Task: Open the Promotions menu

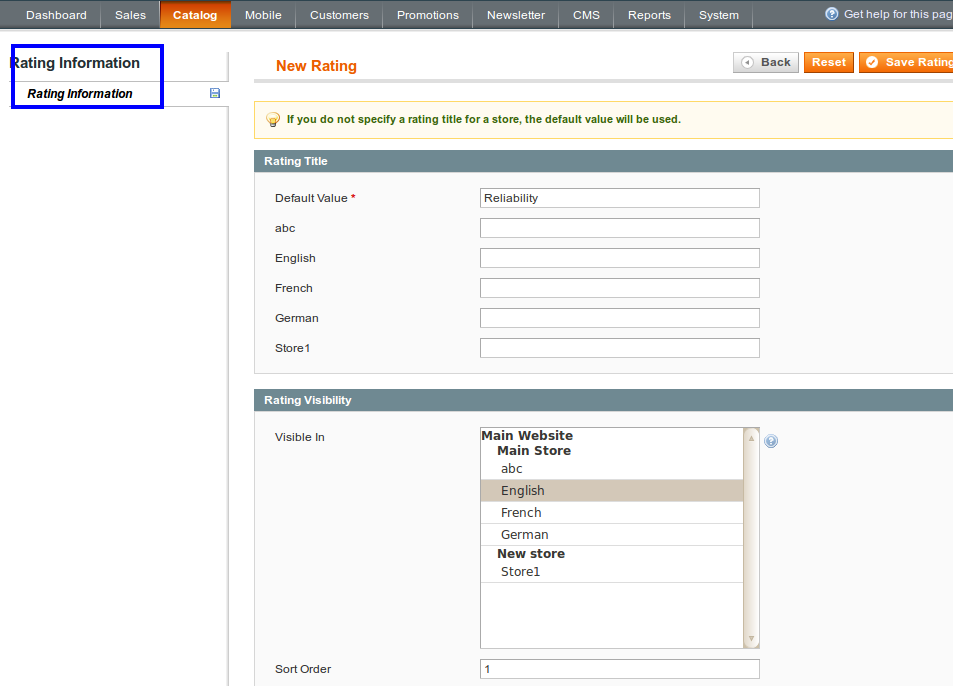Action: (x=427, y=15)
